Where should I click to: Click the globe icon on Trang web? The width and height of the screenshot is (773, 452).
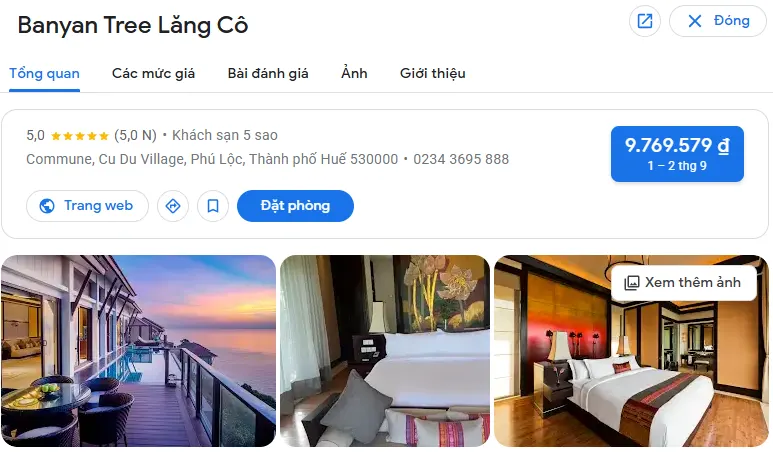coord(47,206)
